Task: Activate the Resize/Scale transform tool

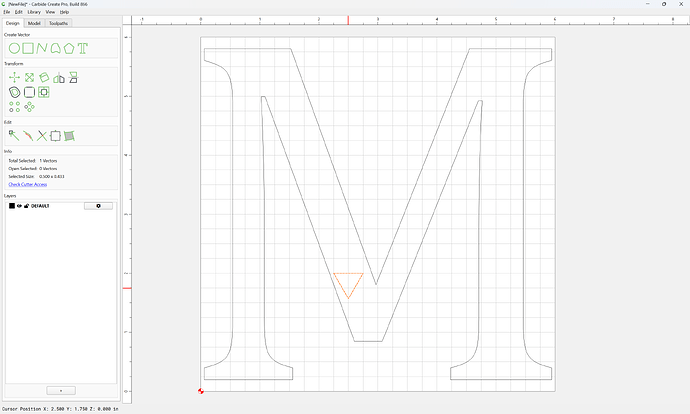Action: [x=29, y=78]
